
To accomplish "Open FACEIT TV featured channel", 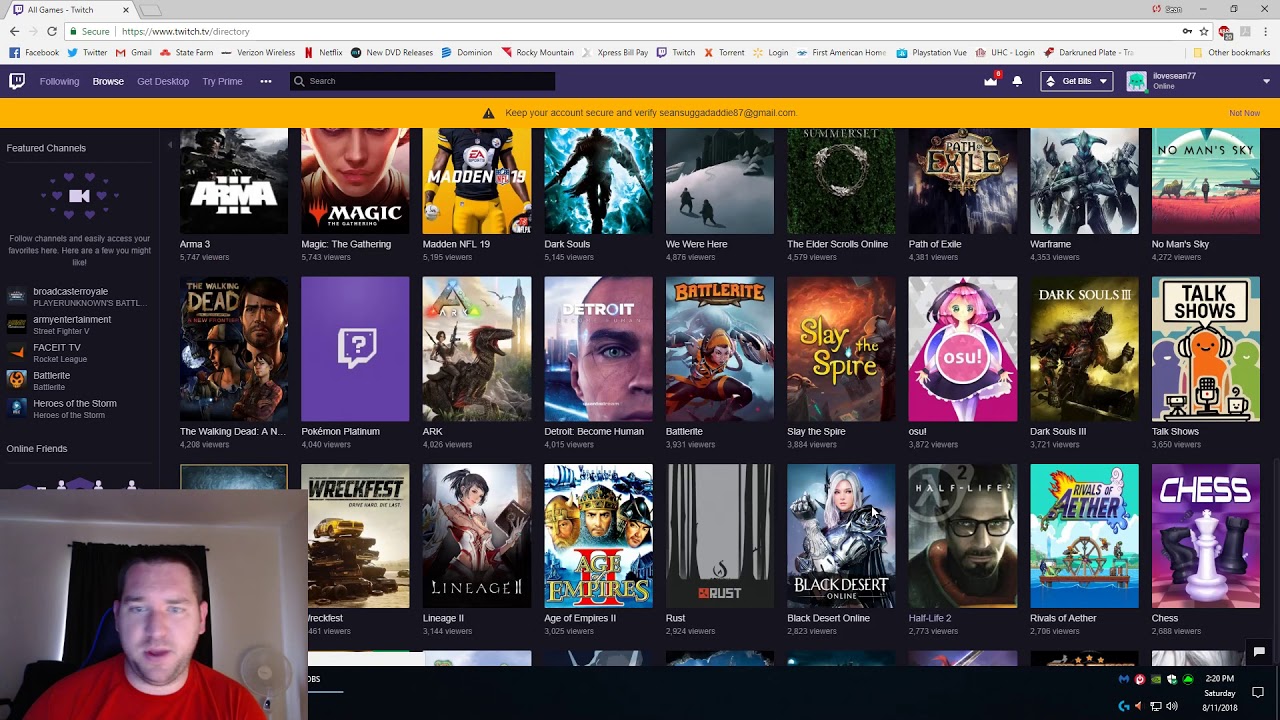I will [x=80, y=353].
